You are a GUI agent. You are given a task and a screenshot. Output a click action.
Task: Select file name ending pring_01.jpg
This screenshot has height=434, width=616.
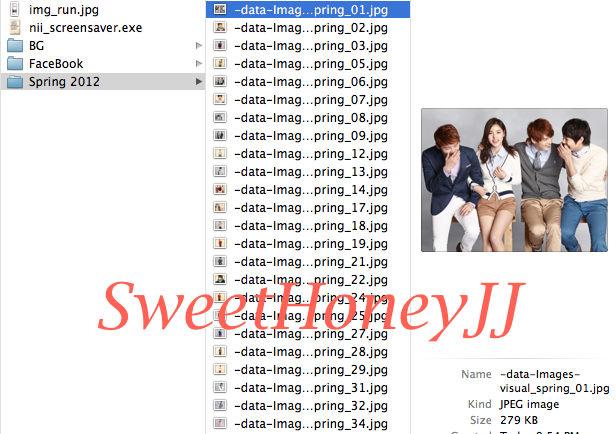(311, 10)
